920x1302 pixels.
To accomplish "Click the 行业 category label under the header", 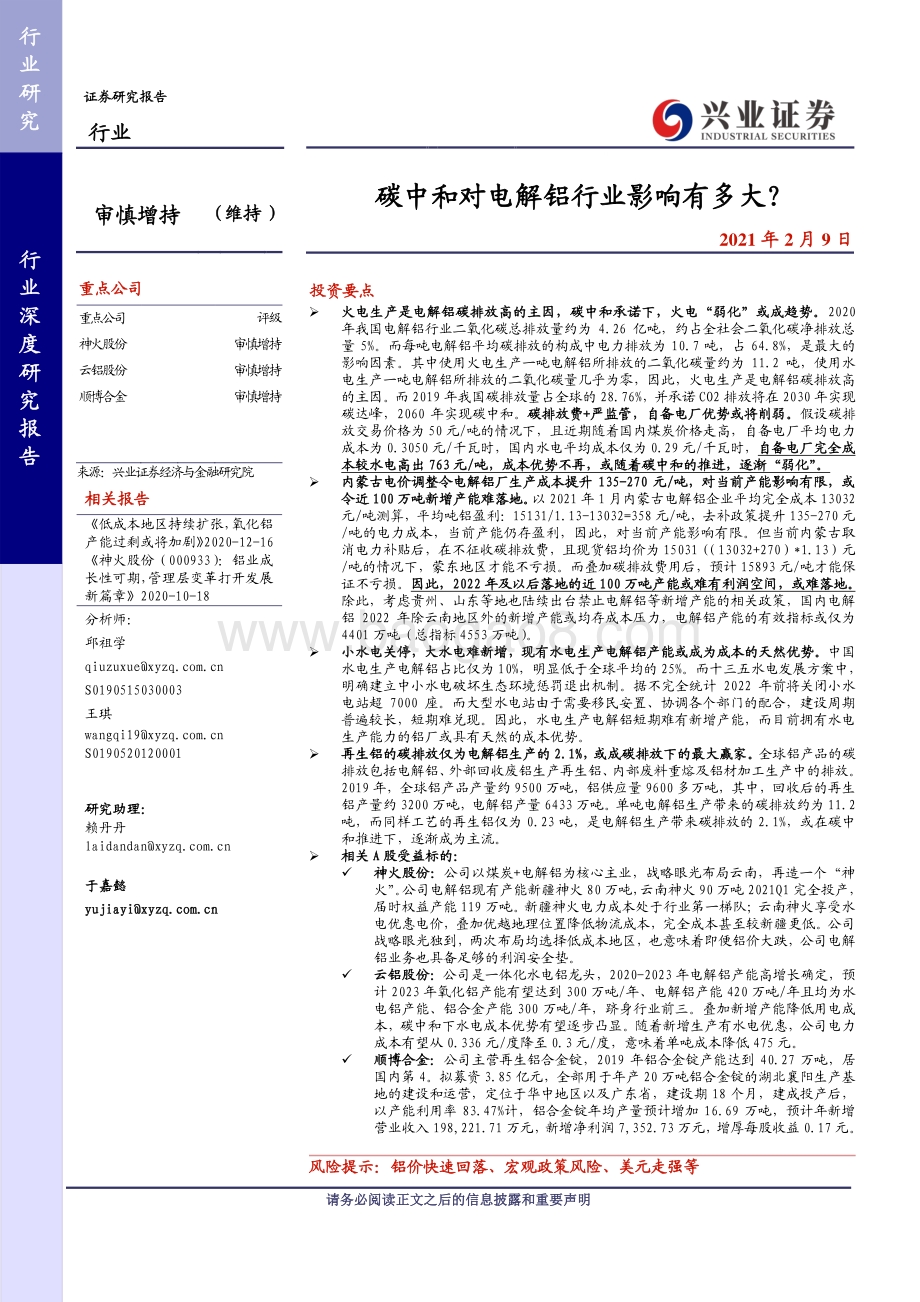I will (x=109, y=132).
